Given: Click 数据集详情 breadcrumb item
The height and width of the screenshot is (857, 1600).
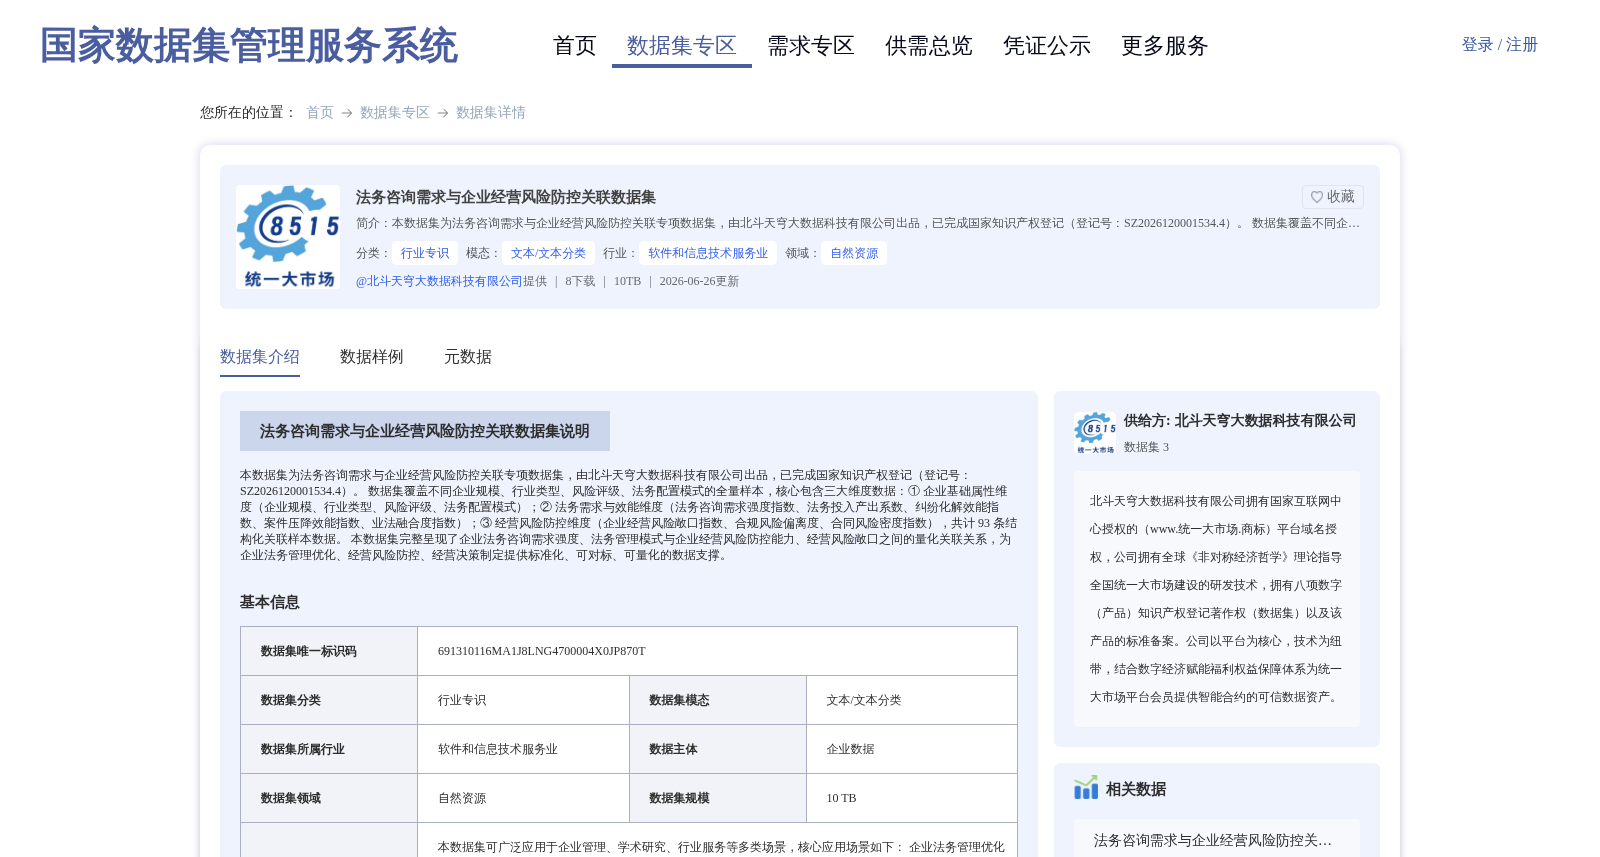Looking at the screenshot, I should (x=491, y=113).
